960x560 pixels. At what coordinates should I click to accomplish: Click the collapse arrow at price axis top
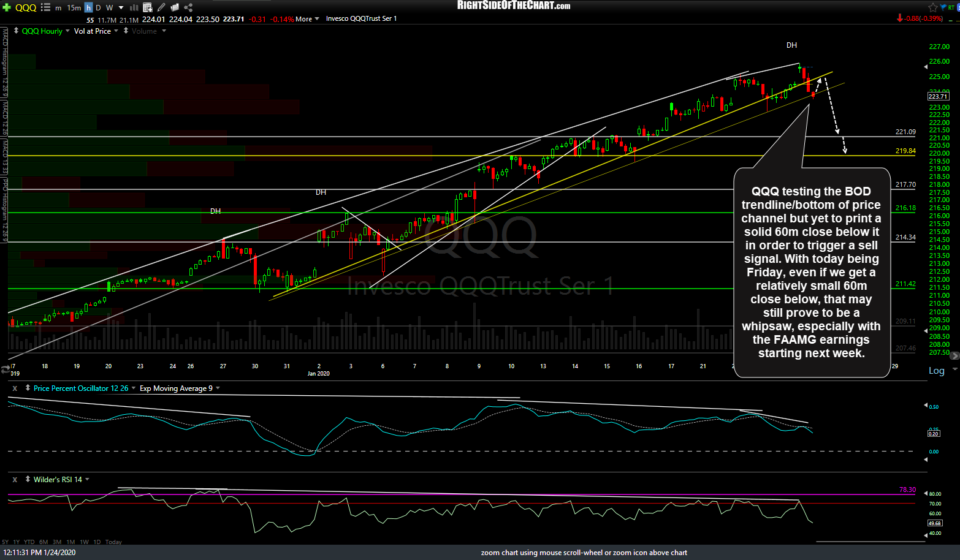pyautogui.click(x=926, y=67)
